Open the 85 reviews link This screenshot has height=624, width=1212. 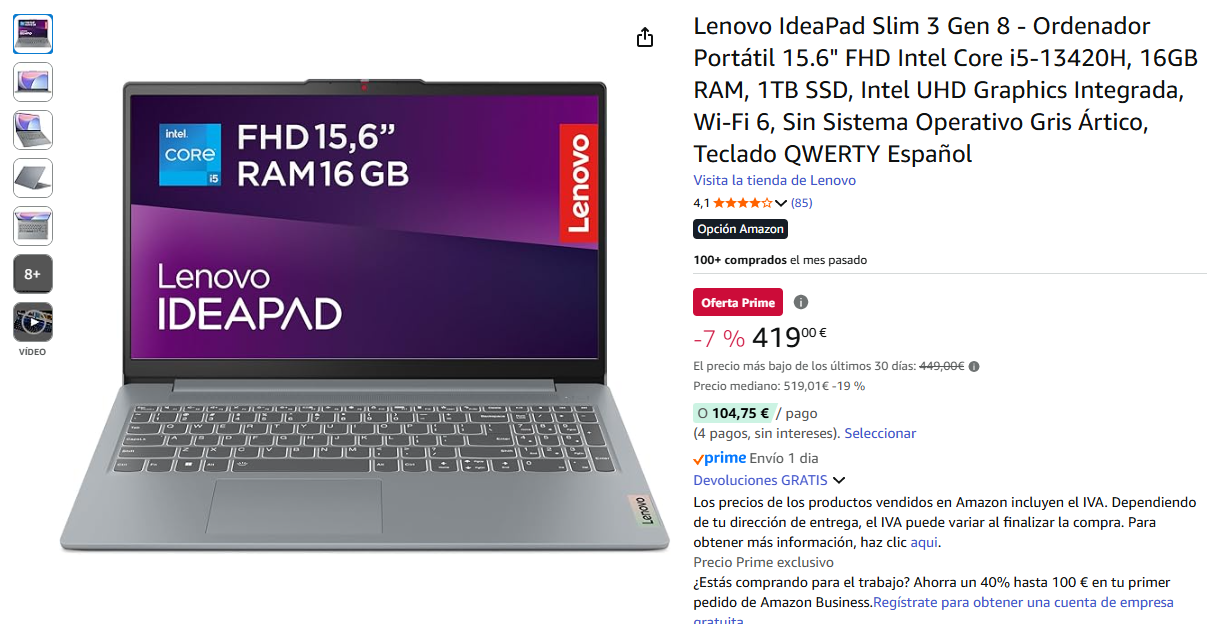801,203
